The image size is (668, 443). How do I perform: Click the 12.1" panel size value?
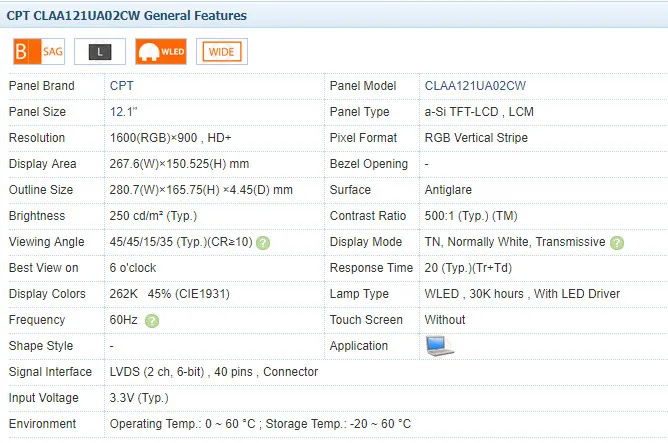[124, 112]
